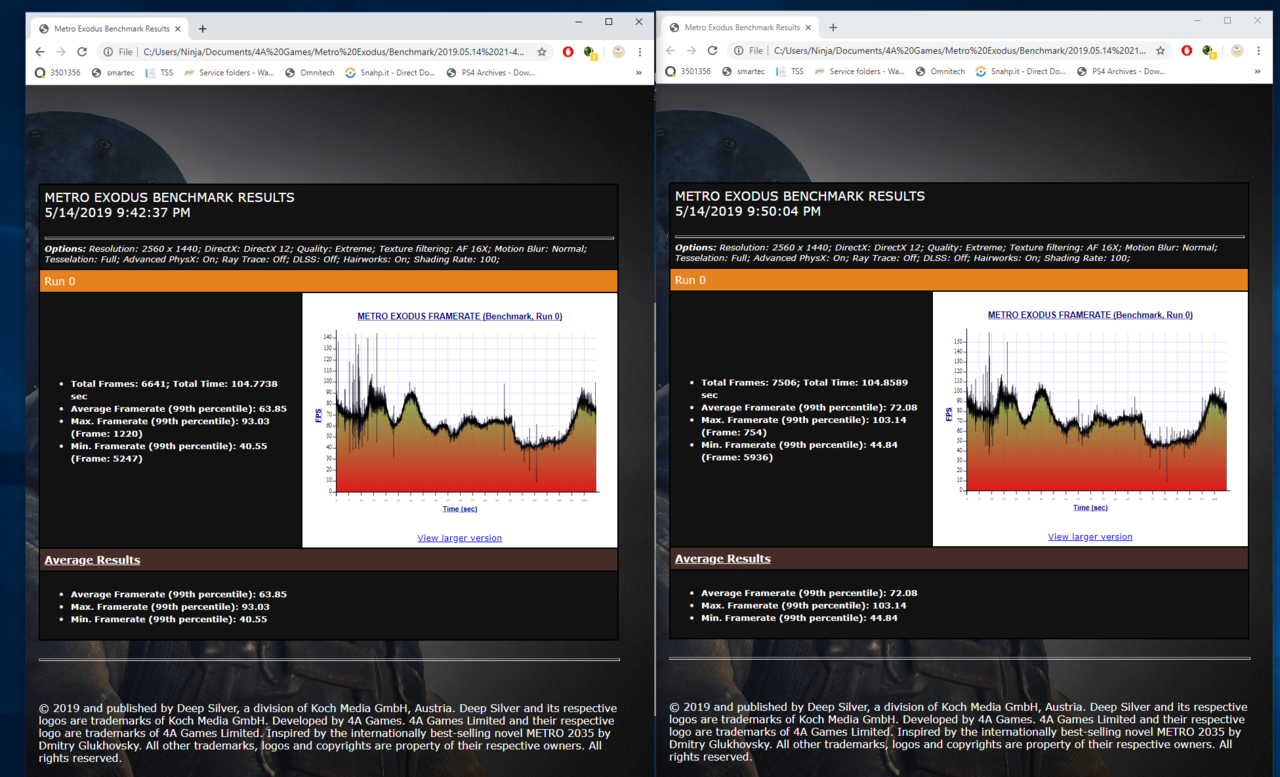Open profile avatar in right browser window

point(1237,50)
